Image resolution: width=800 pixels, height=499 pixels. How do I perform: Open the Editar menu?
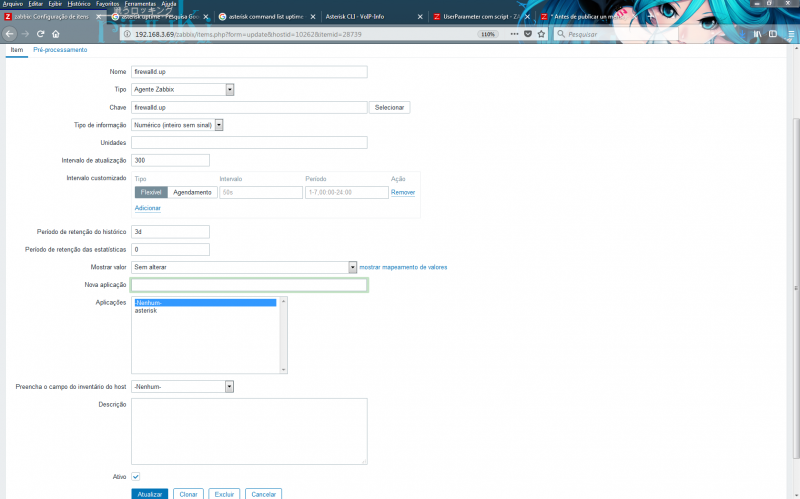click(35, 4)
